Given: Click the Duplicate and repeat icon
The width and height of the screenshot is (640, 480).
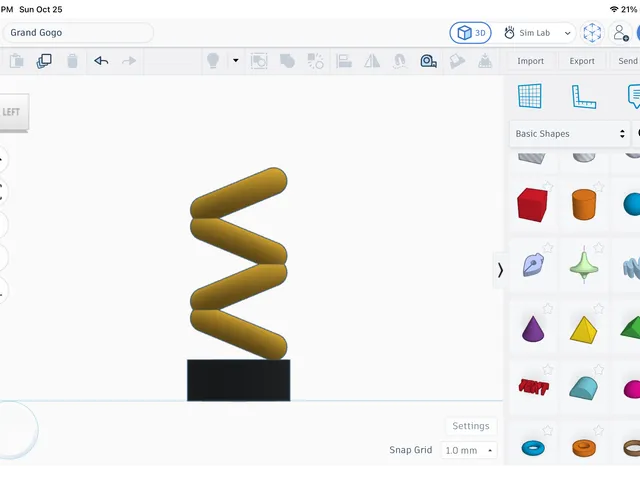Looking at the screenshot, I should point(44,61).
